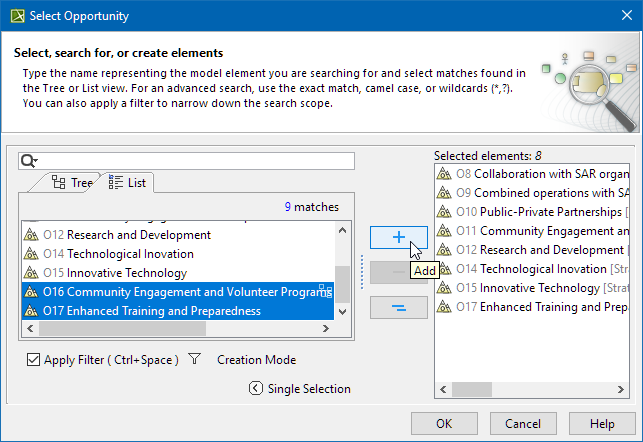Toggle the Apply Filter checkbox
Viewport: 643px width, 442px height.
pyautogui.click(x=32, y=360)
